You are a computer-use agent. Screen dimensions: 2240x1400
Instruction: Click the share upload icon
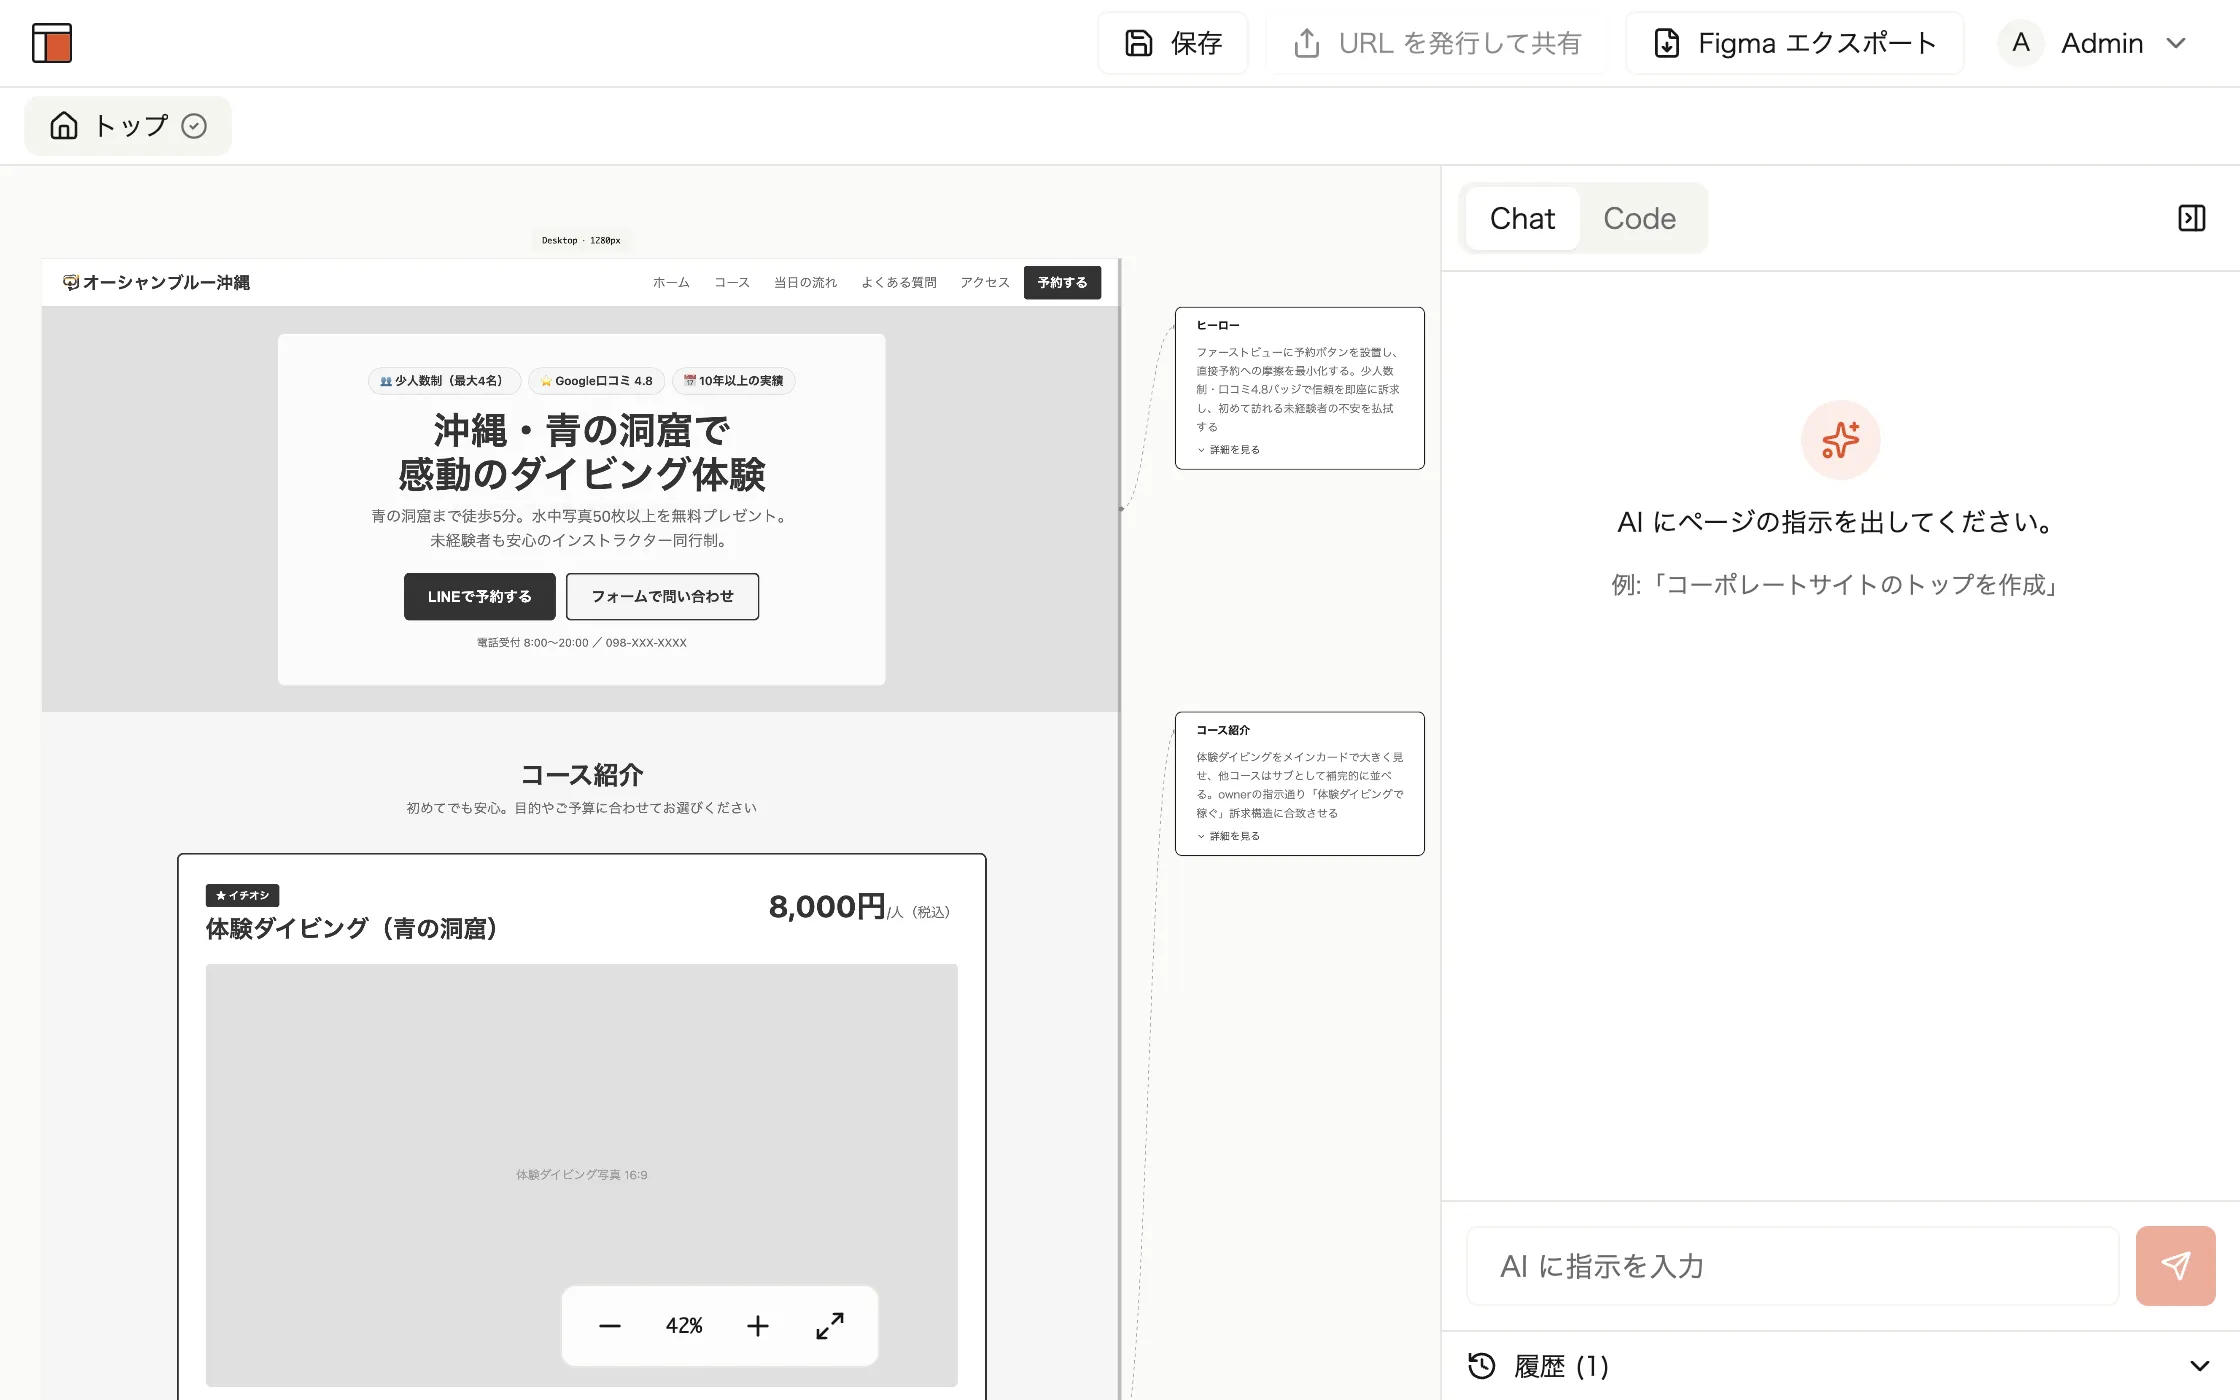coord(1307,43)
